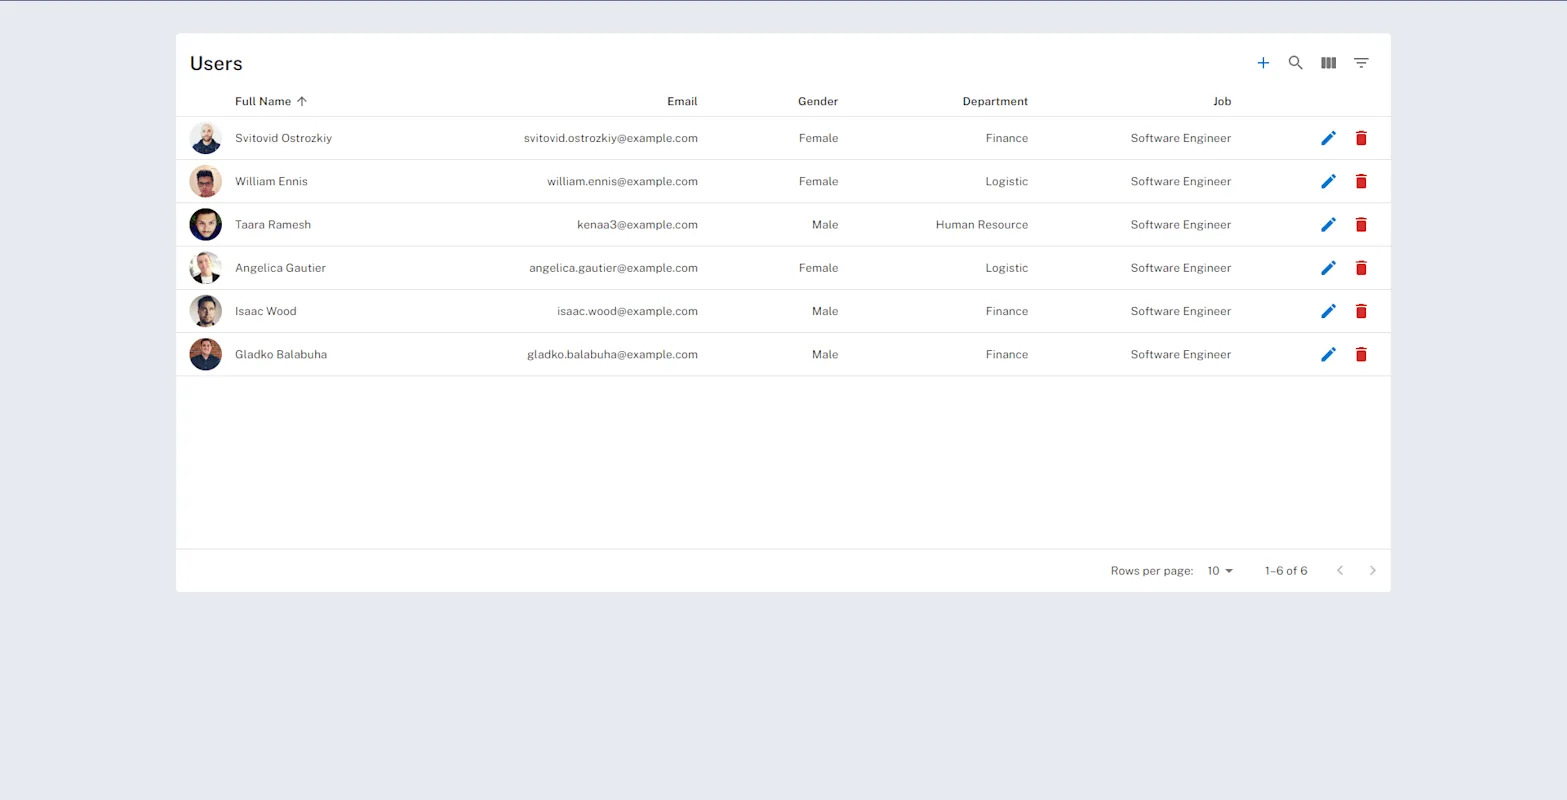Viewport: 1567px width, 800px height.
Task: Go to next page arrow
Action: [1372, 571]
